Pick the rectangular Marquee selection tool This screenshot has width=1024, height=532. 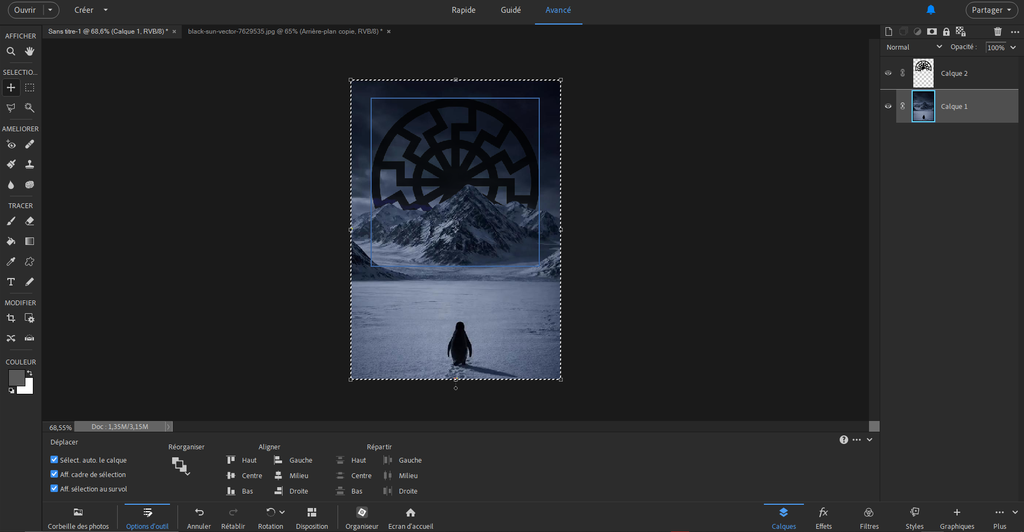coord(30,88)
